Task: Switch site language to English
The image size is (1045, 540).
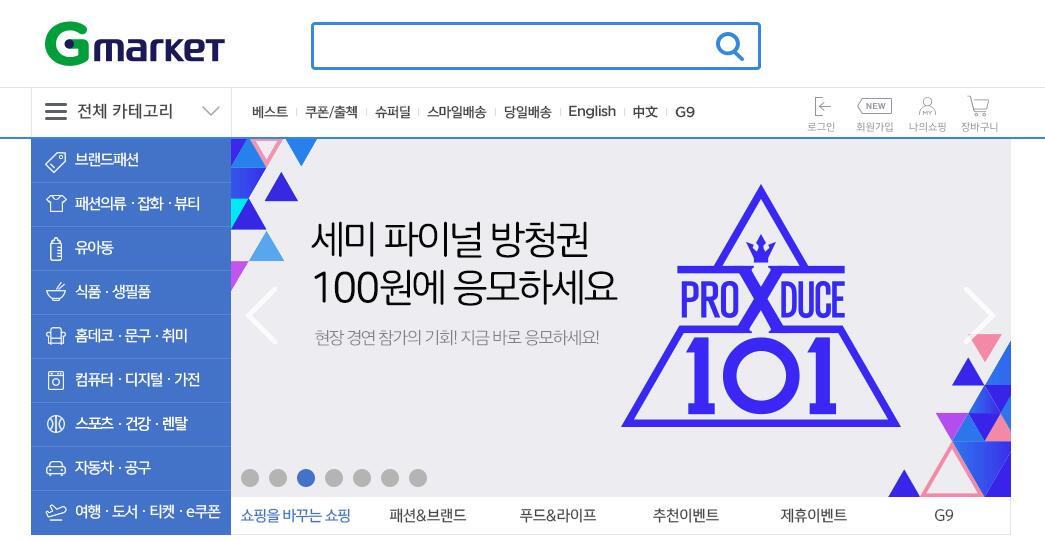Action: (592, 111)
